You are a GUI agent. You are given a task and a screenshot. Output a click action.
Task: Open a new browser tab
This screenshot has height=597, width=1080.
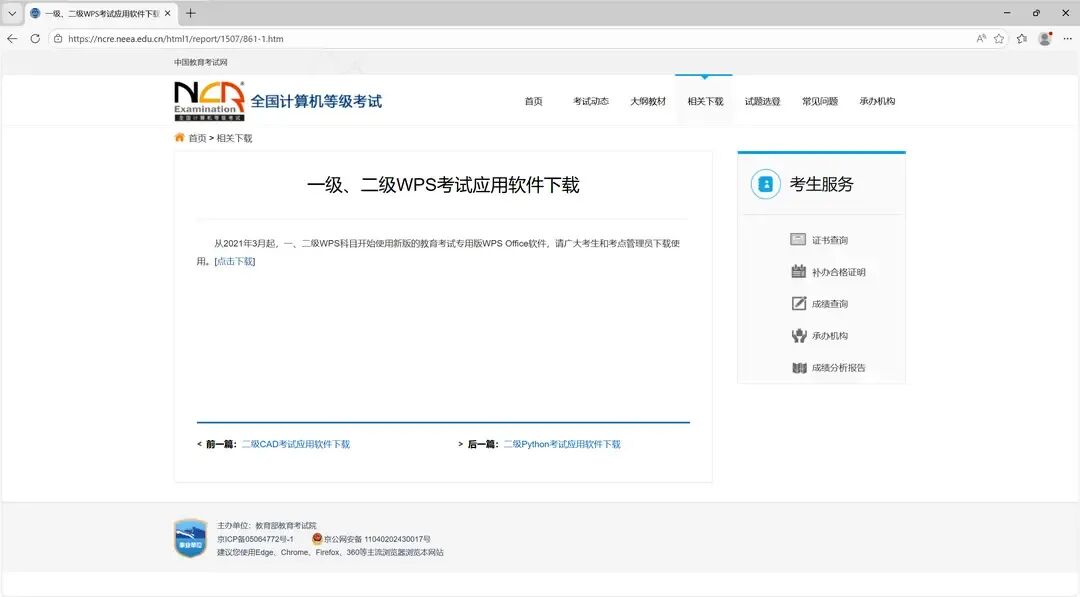191,13
